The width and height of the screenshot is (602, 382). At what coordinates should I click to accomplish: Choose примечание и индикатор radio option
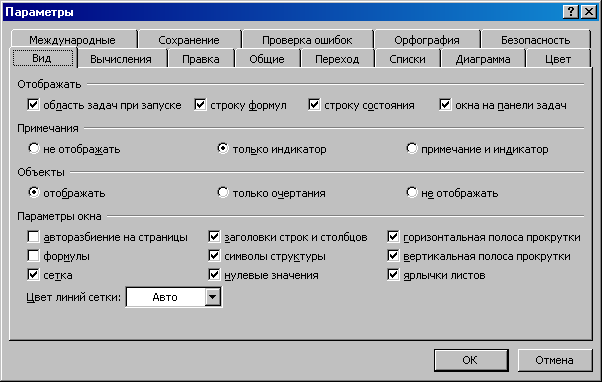click(412, 148)
